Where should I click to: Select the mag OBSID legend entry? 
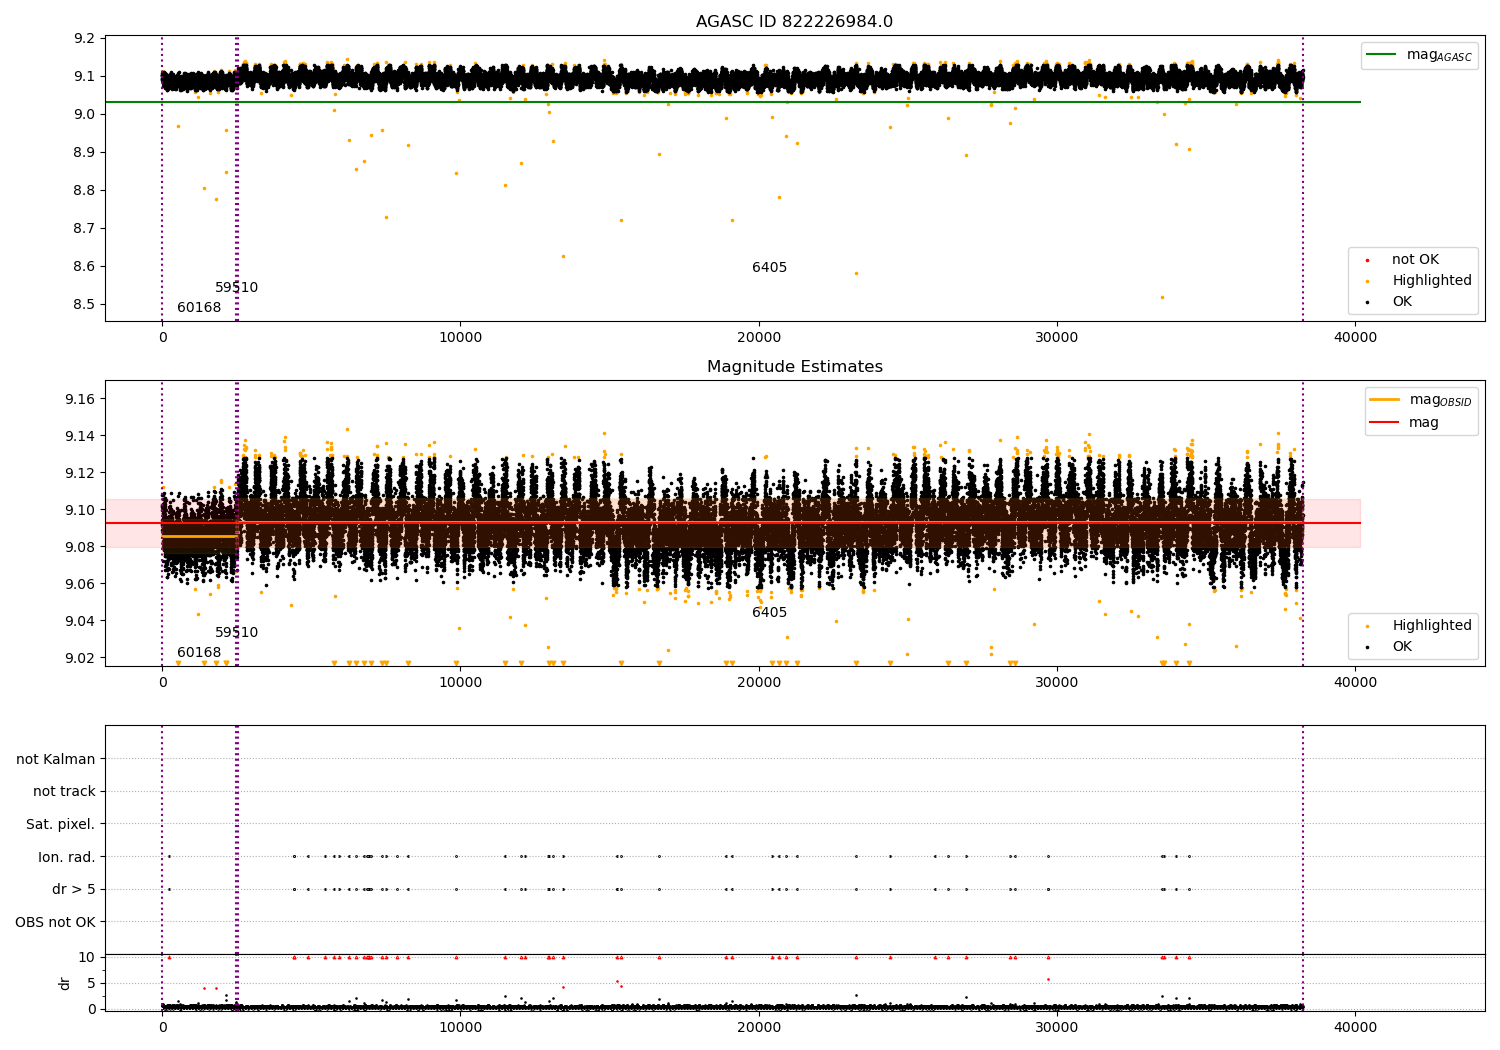coord(1421,400)
